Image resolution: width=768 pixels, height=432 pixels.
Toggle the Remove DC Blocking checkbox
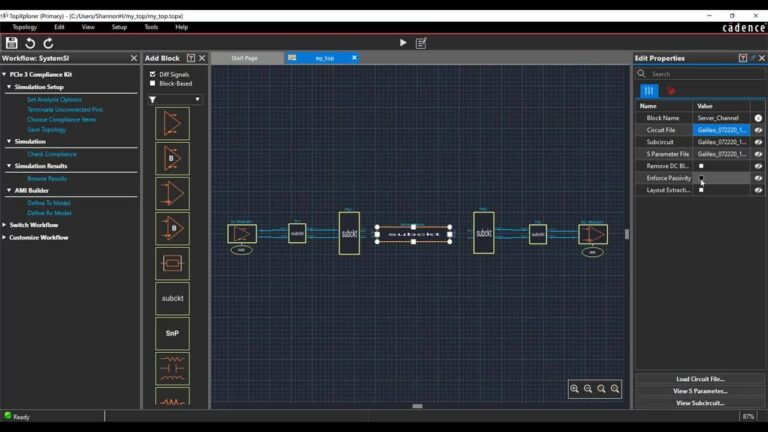click(x=701, y=166)
